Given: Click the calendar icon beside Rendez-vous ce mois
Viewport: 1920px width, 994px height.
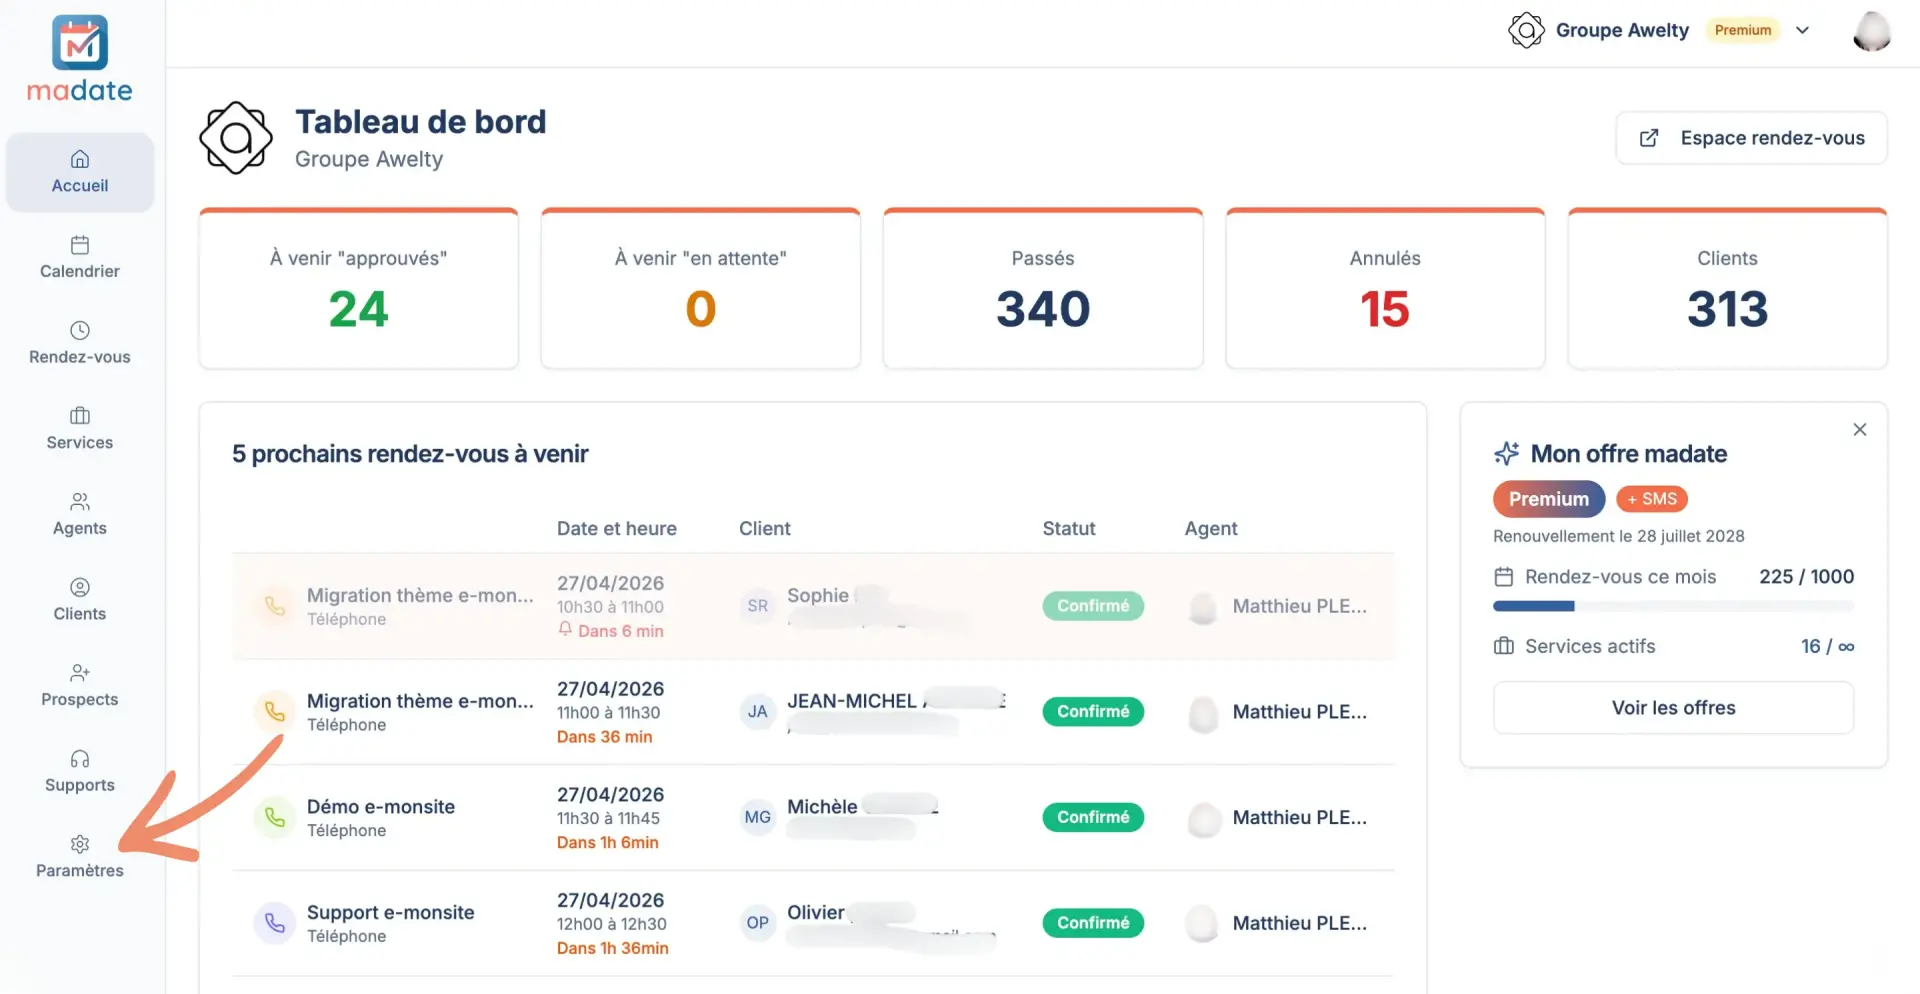Looking at the screenshot, I should 1504,577.
